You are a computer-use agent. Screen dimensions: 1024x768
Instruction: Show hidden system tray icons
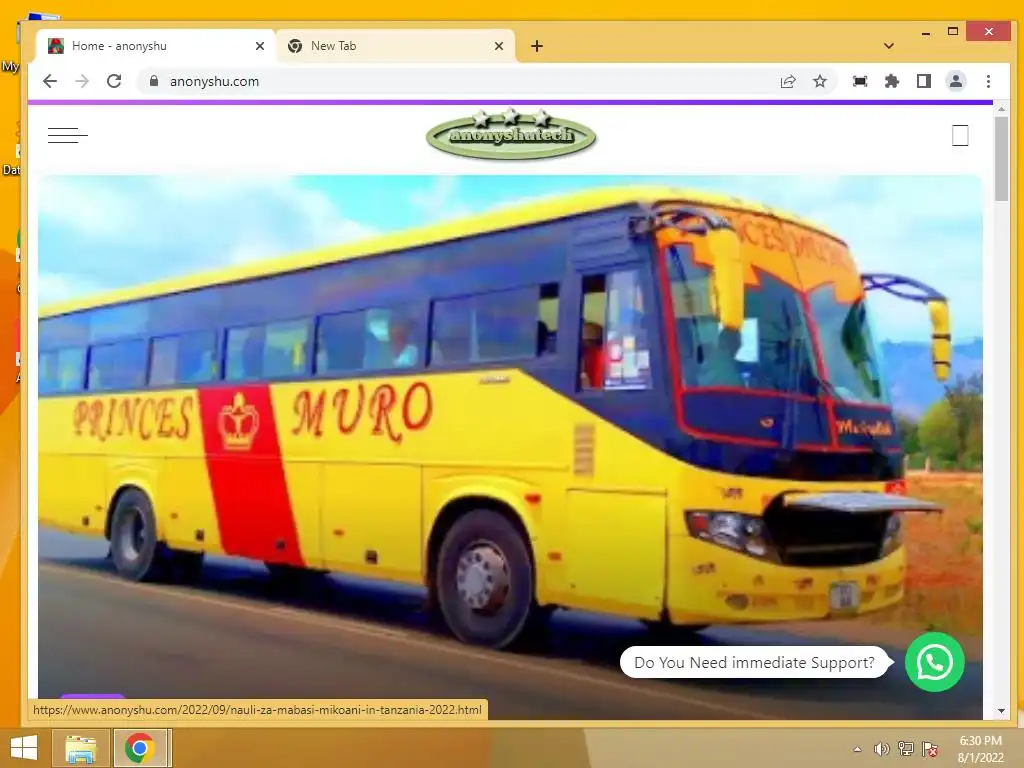(x=857, y=749)
